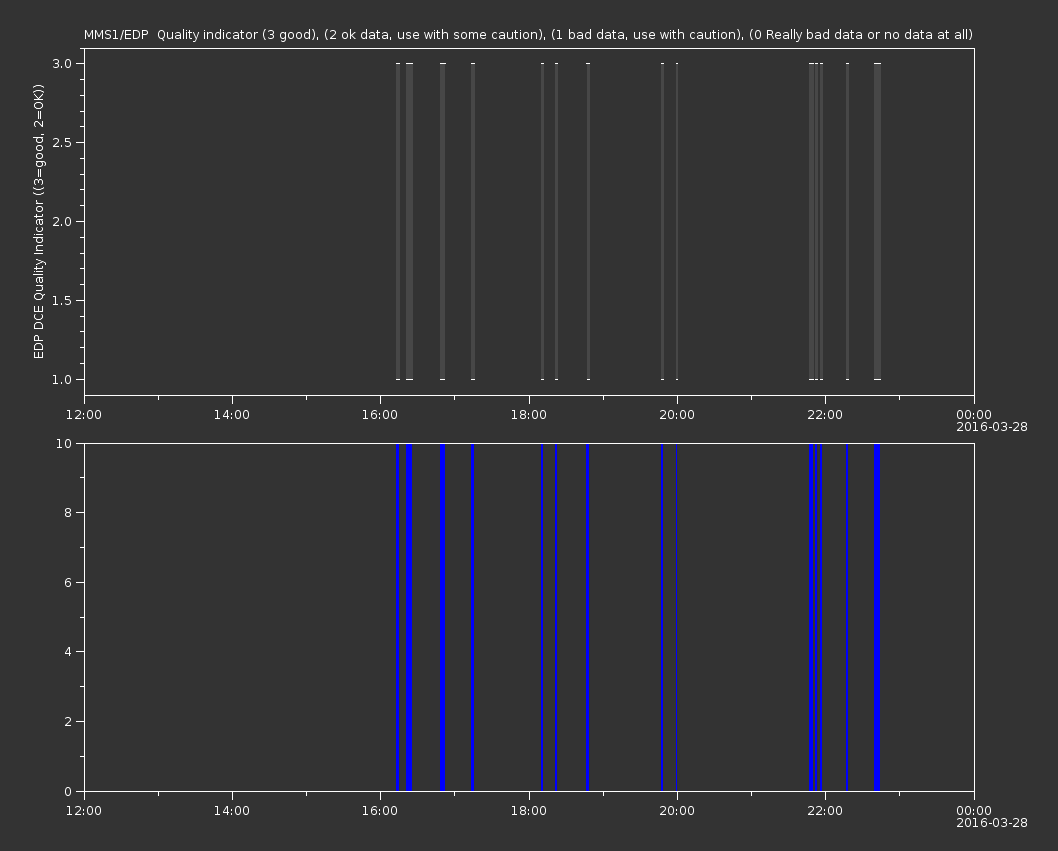Screen dimensions: 1058x851
Task: Click the gray bar at 20:00 in upper plot
Action: point(677,221)
